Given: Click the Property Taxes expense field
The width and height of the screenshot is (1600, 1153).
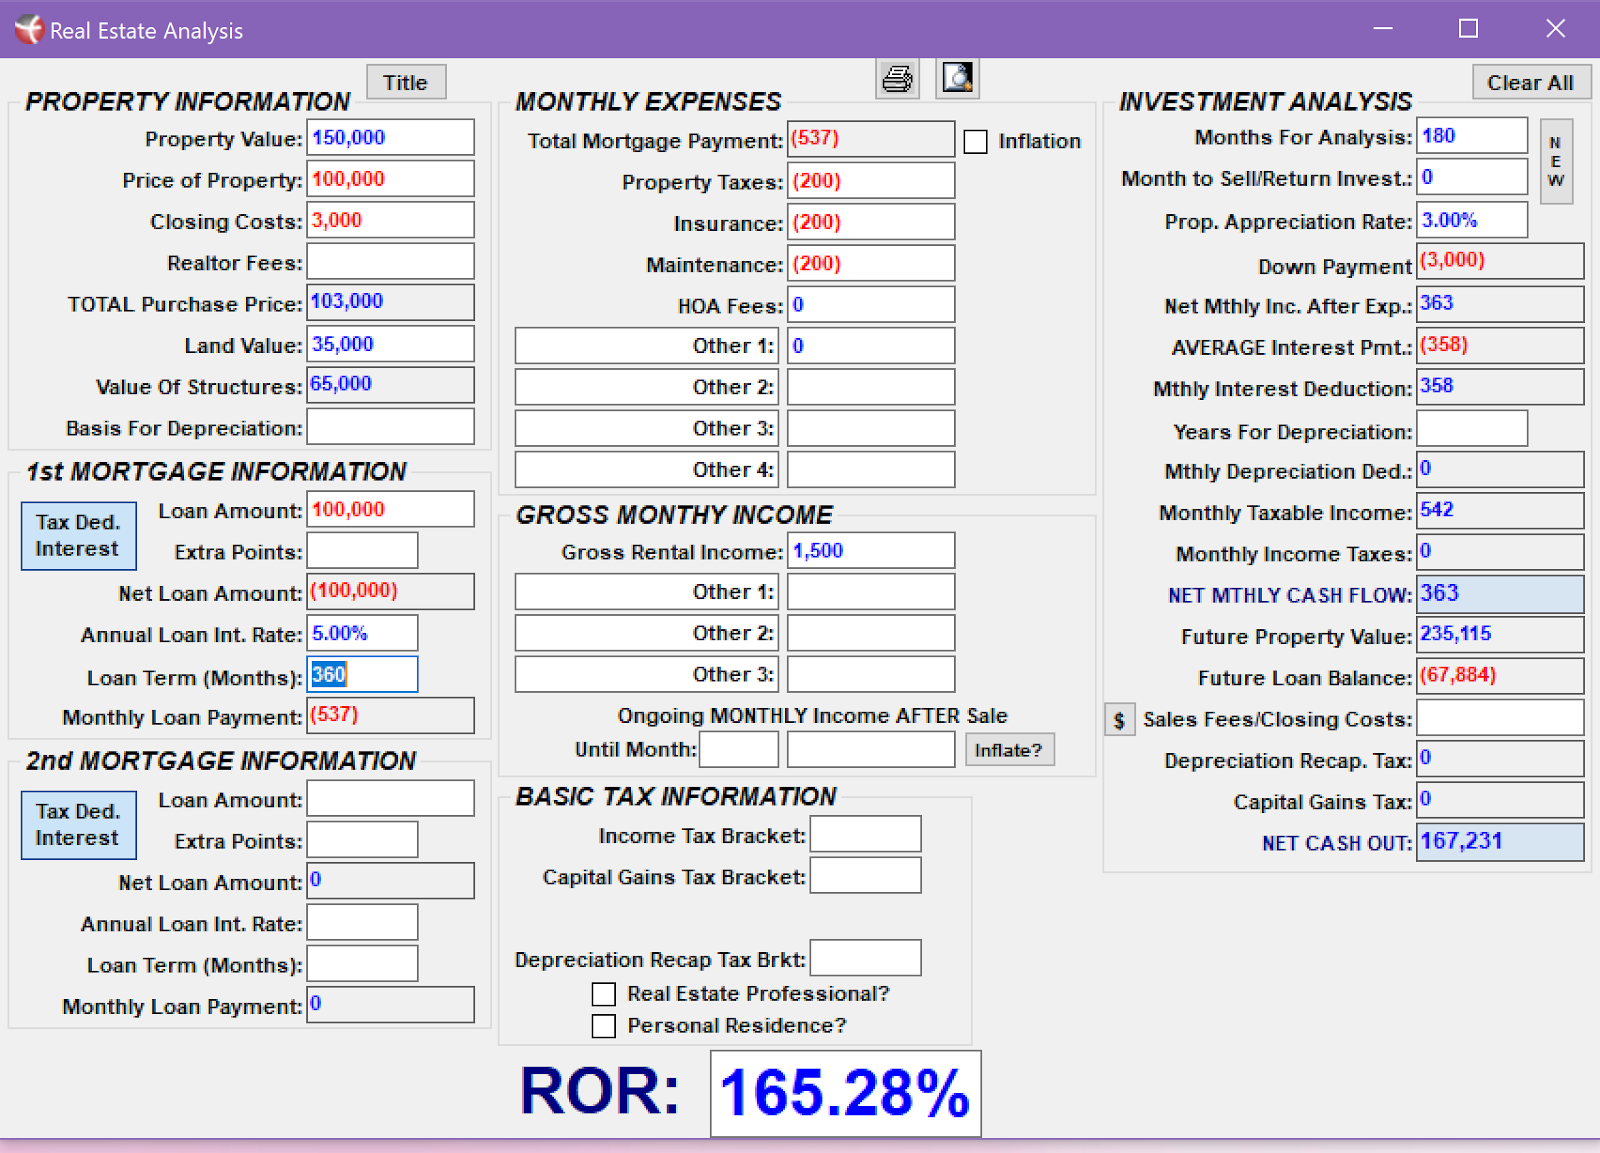Looking at the screenshot, I should pos(871,181).
